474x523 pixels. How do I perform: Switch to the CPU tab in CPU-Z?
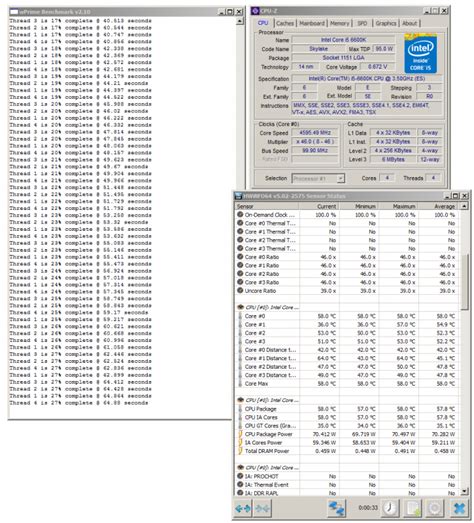coord(263,23)
